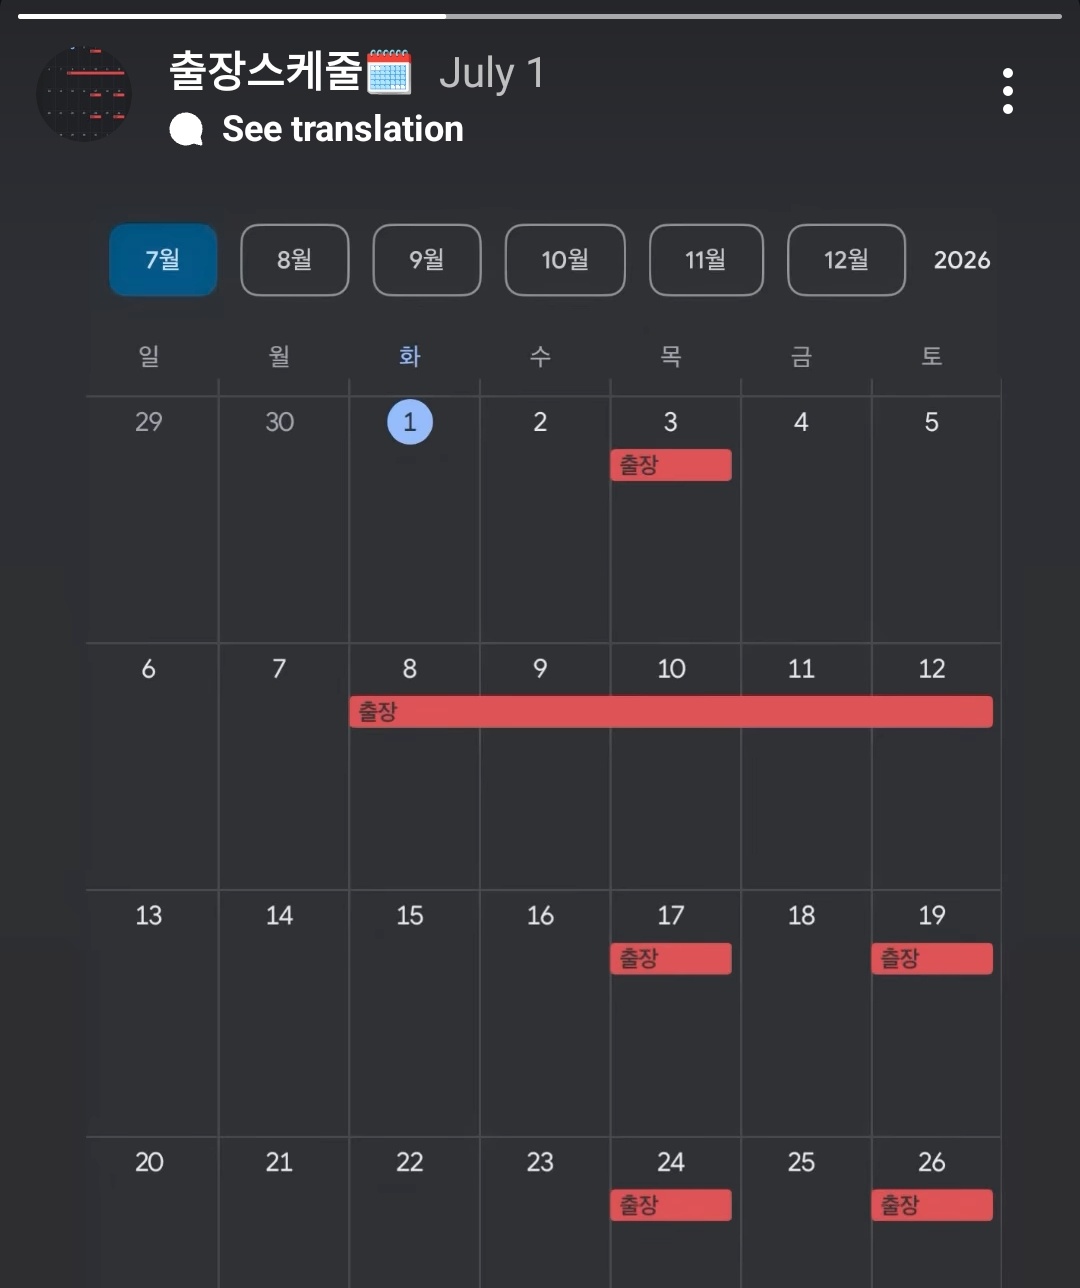Open the 11월 month tab
The width and height of the screenshot is (1080, 1288).
click(706, 260)
